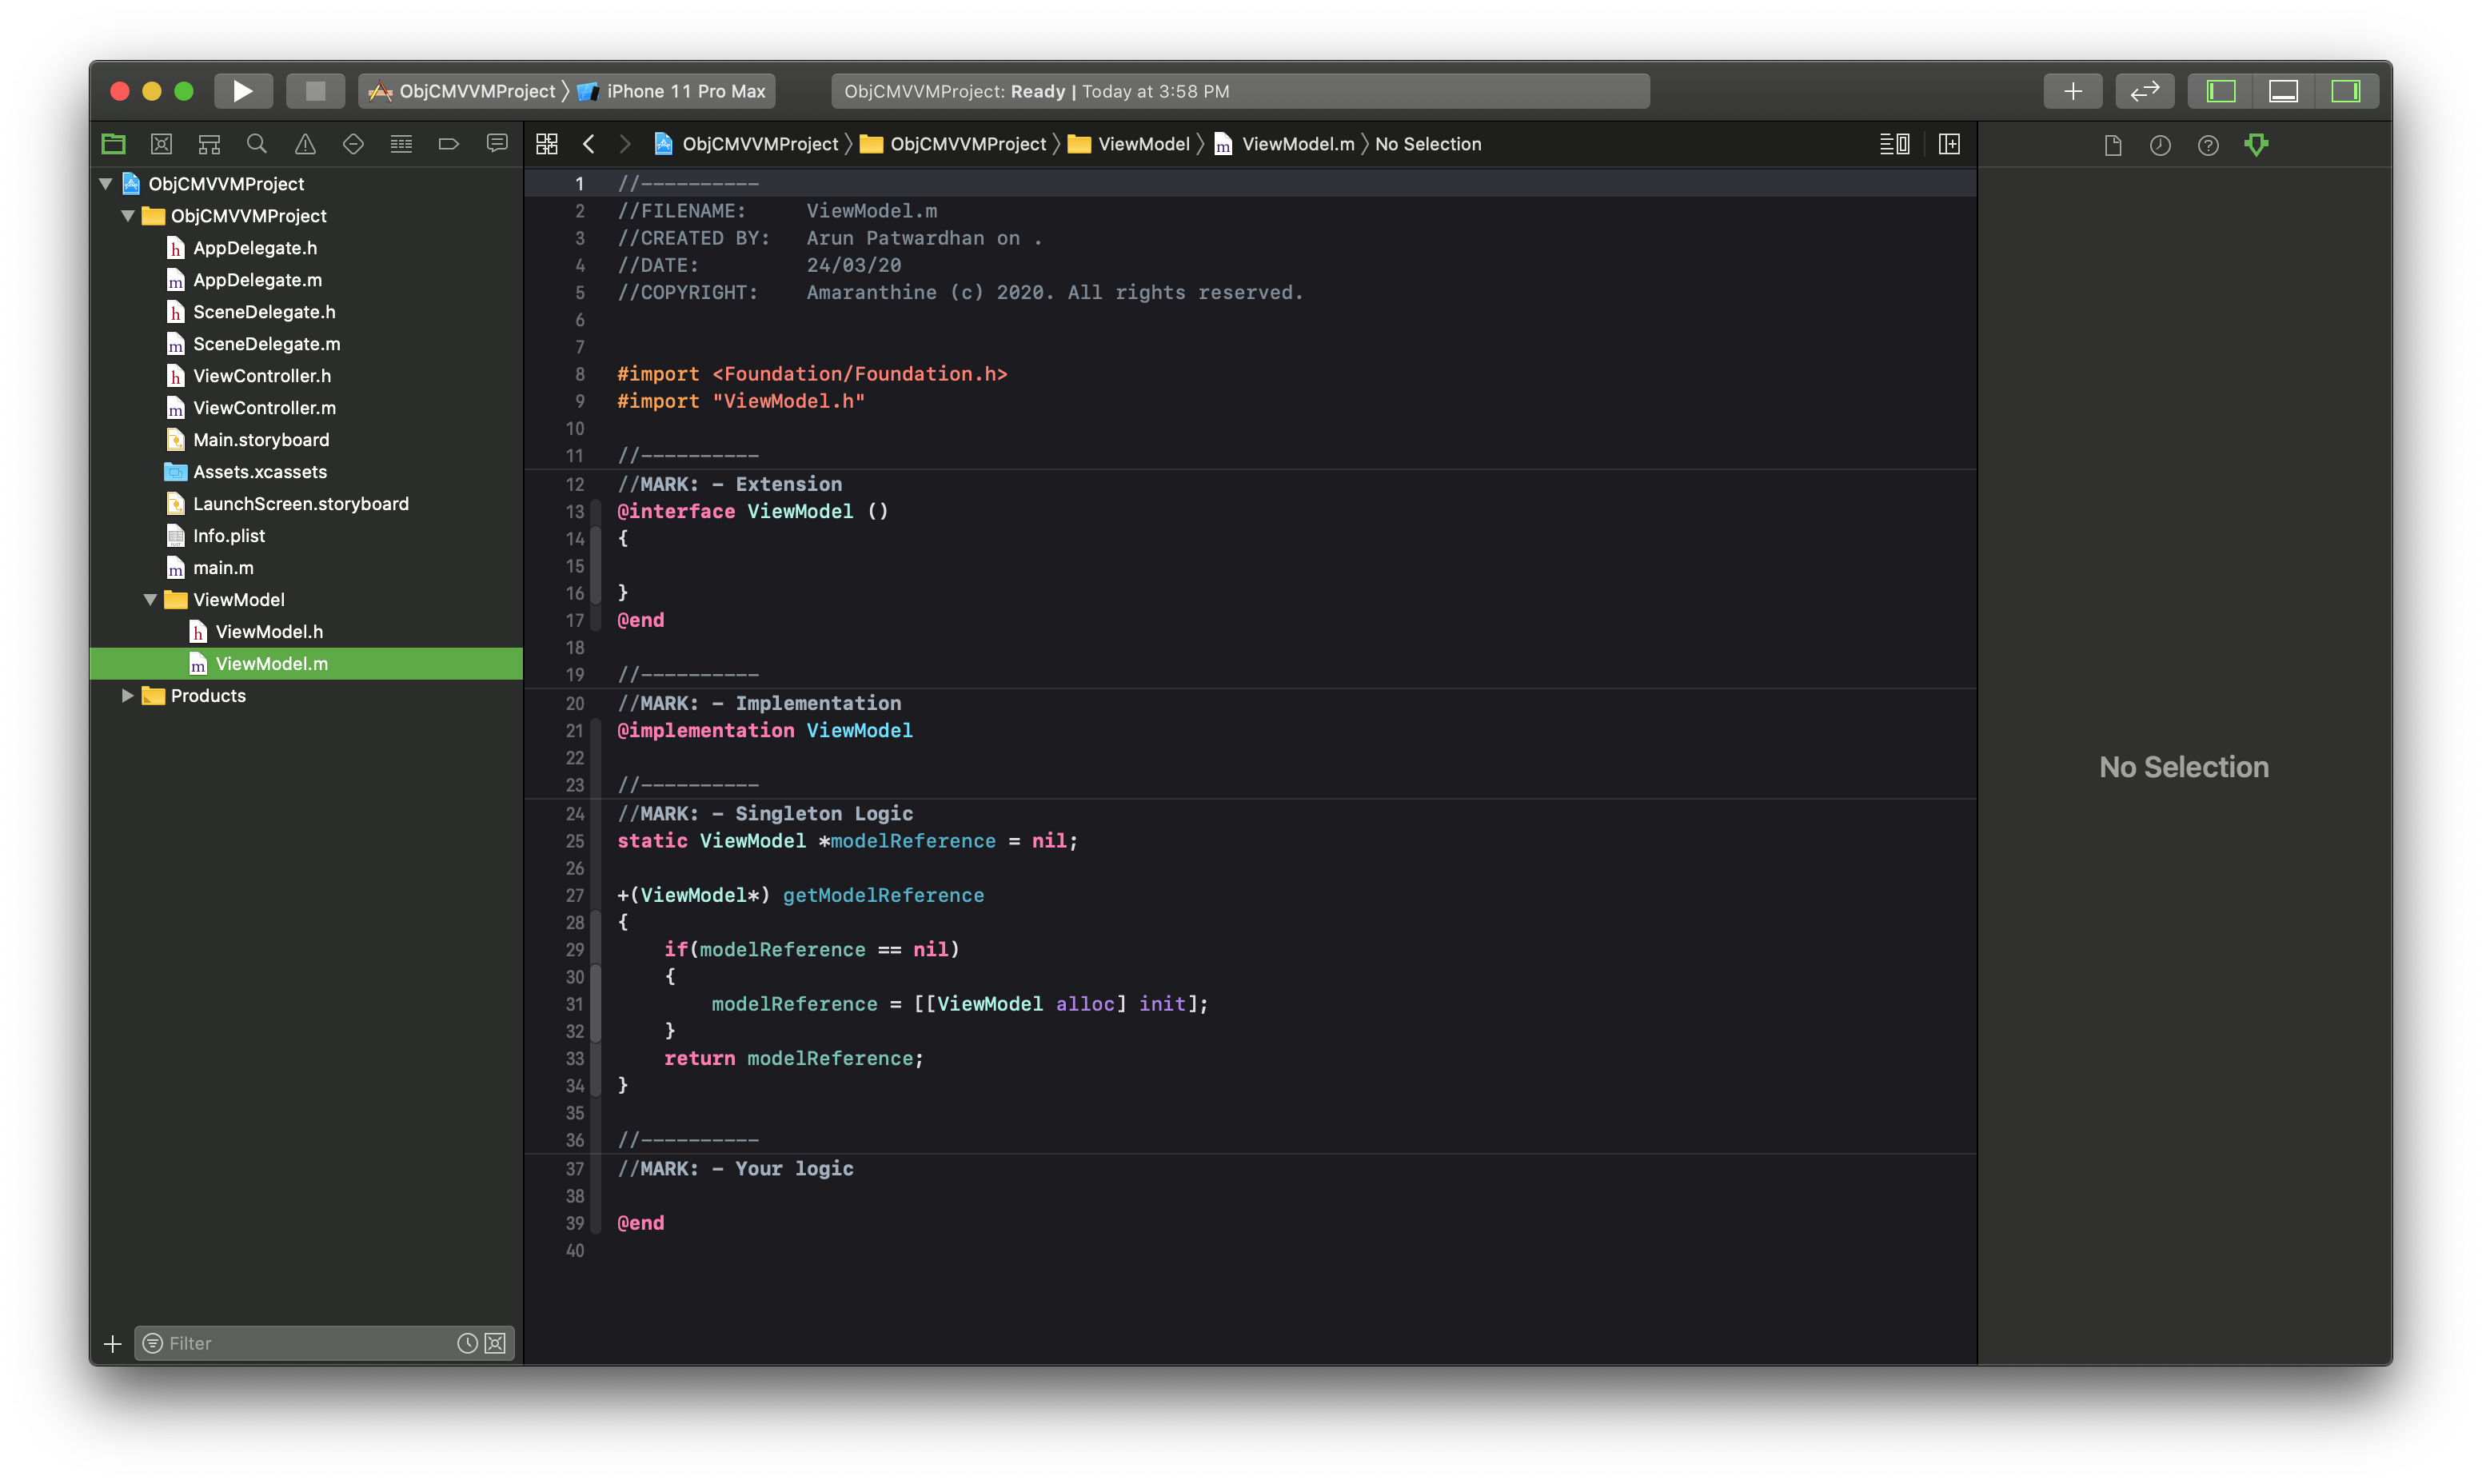
Task: Click the ViewModel.m breadcrumb item
Action: (1297, 144)
